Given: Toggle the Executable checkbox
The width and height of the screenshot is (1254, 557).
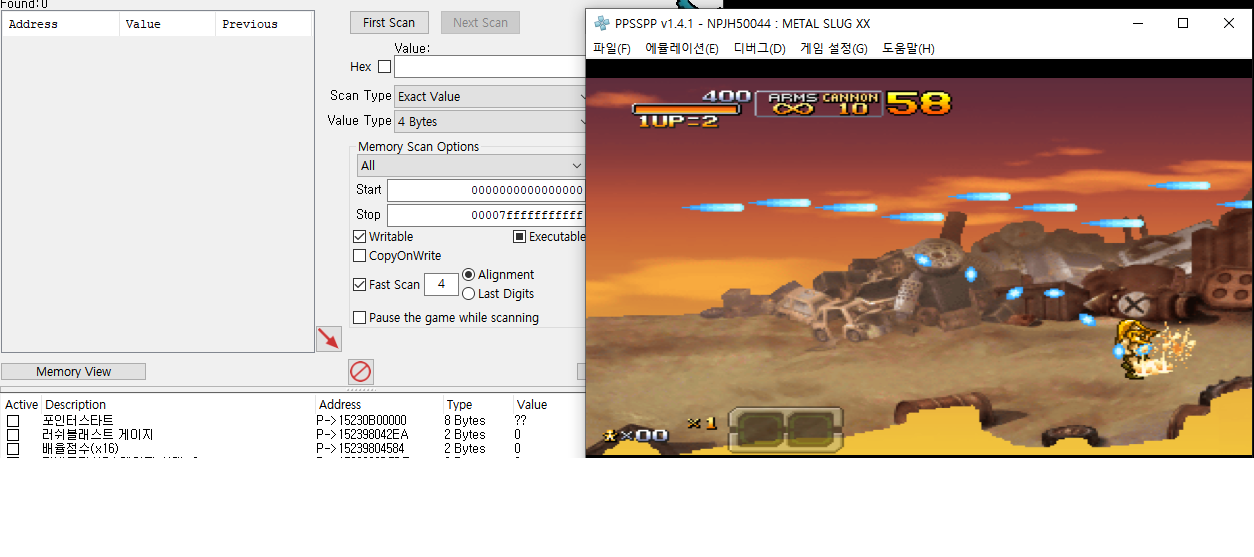Looking at the screenshot, I should [x=520, y=237].
